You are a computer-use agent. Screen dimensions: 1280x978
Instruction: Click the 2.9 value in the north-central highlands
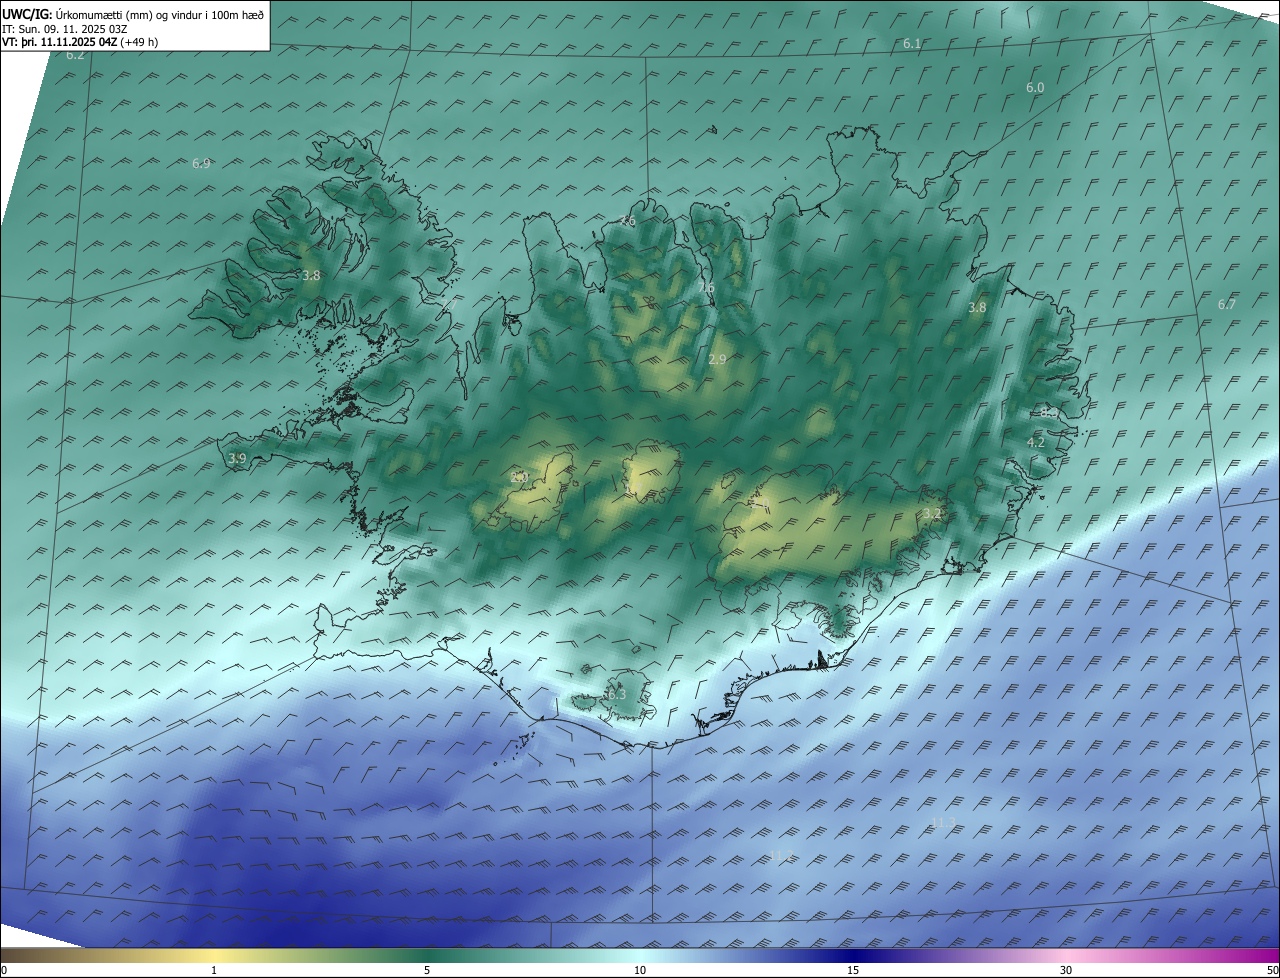click(717, 359)
